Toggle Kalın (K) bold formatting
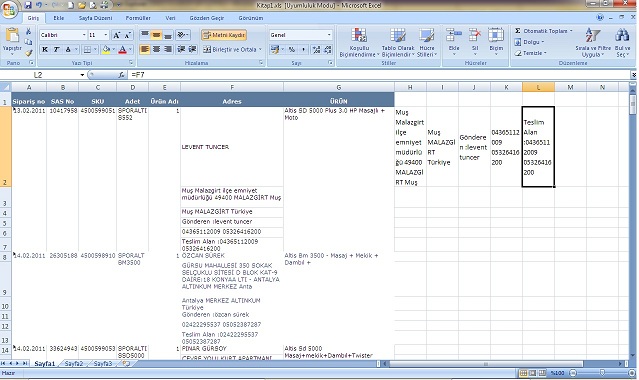 pos(45,50)
